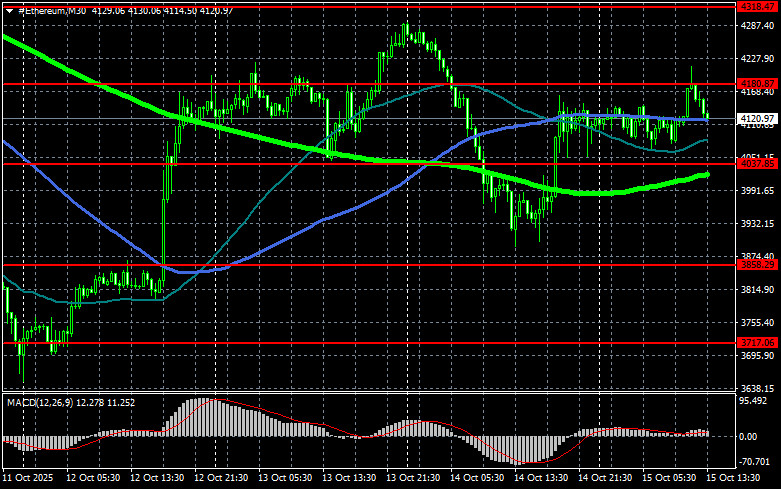Select the 4318.47 red price label
The image size is (781, 489).
[x=756, y=6]
